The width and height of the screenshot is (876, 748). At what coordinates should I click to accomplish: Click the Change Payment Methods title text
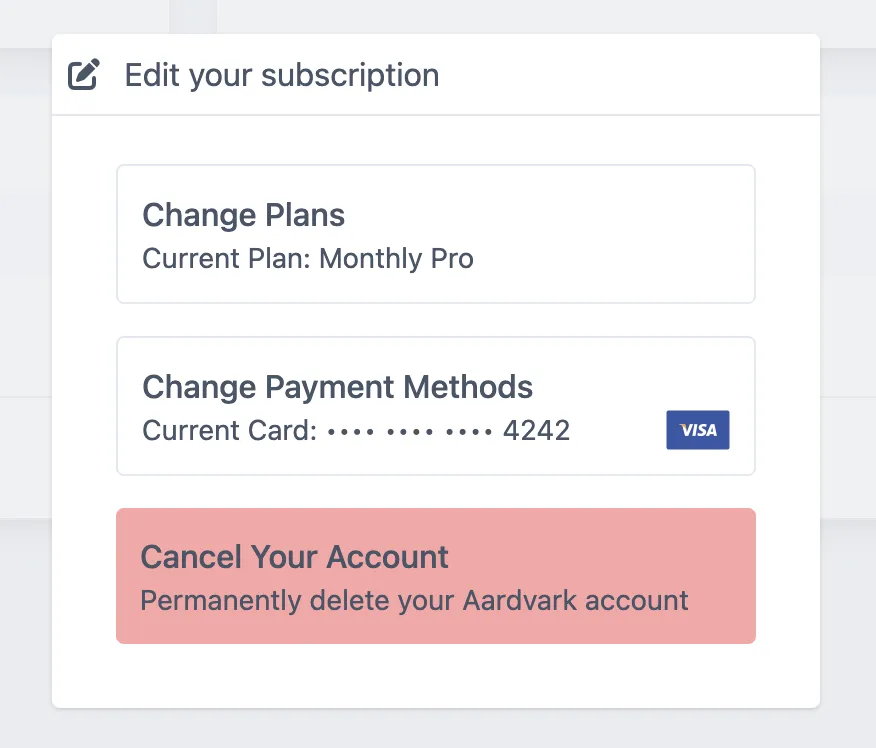338,386
